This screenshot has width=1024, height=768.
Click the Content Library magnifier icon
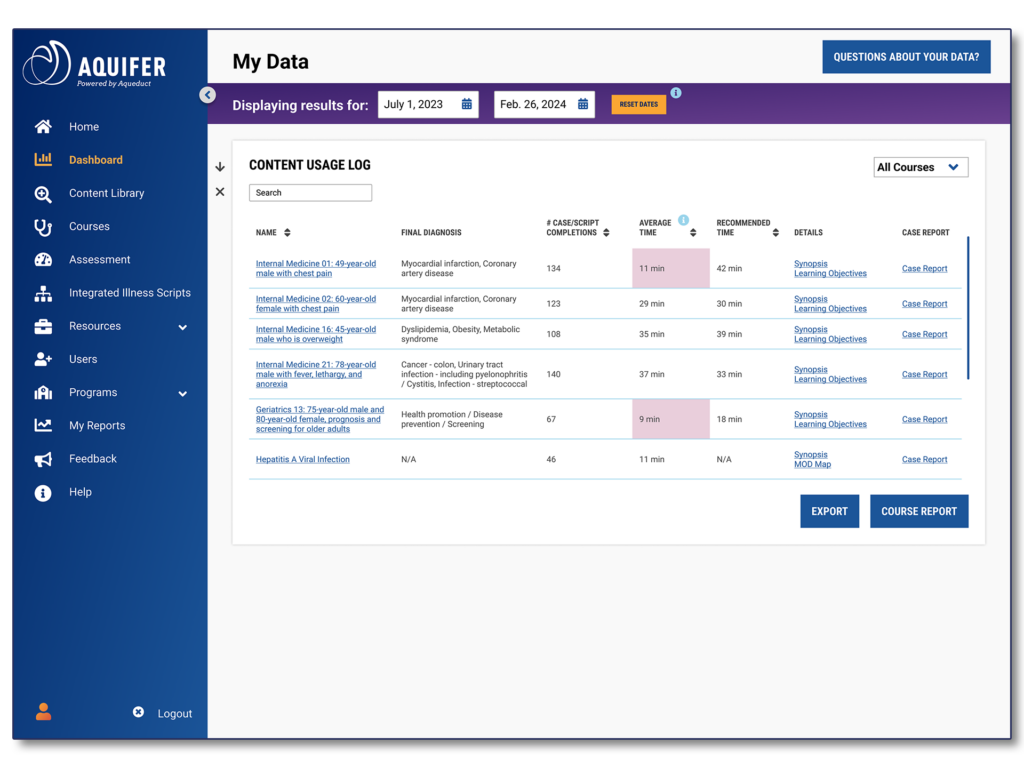[43, 194]
